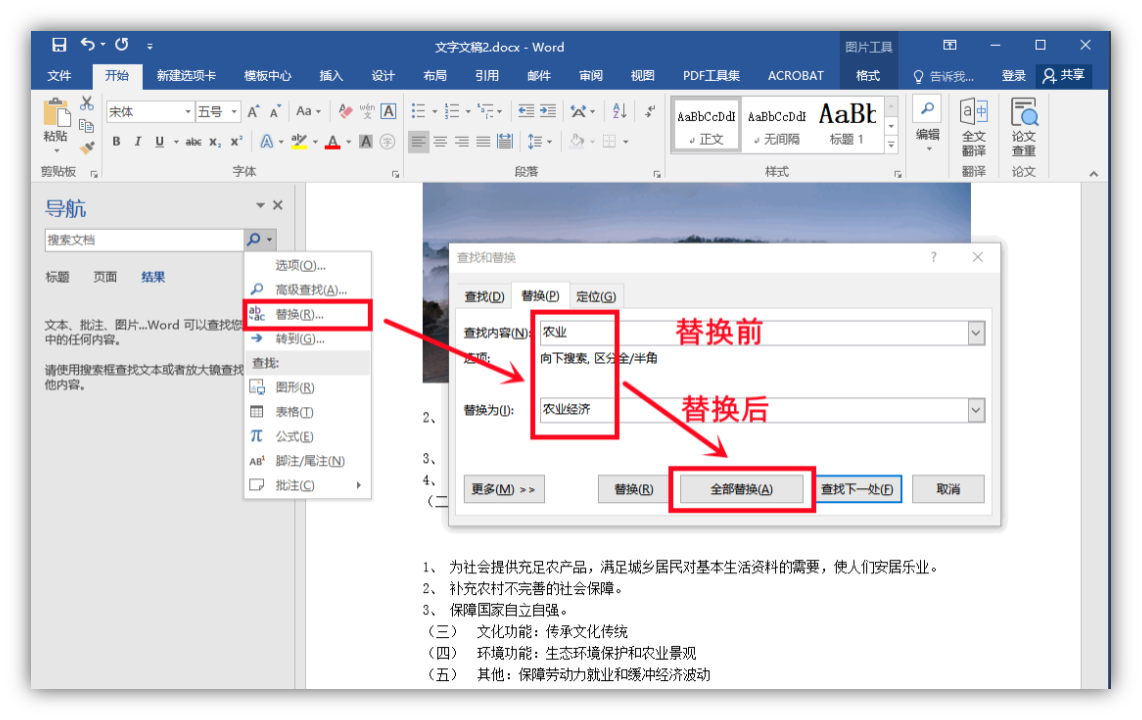This screenshot has width=1142, height=720.
Task: Toggle strikethrough formatting
Action: (193, 142)
